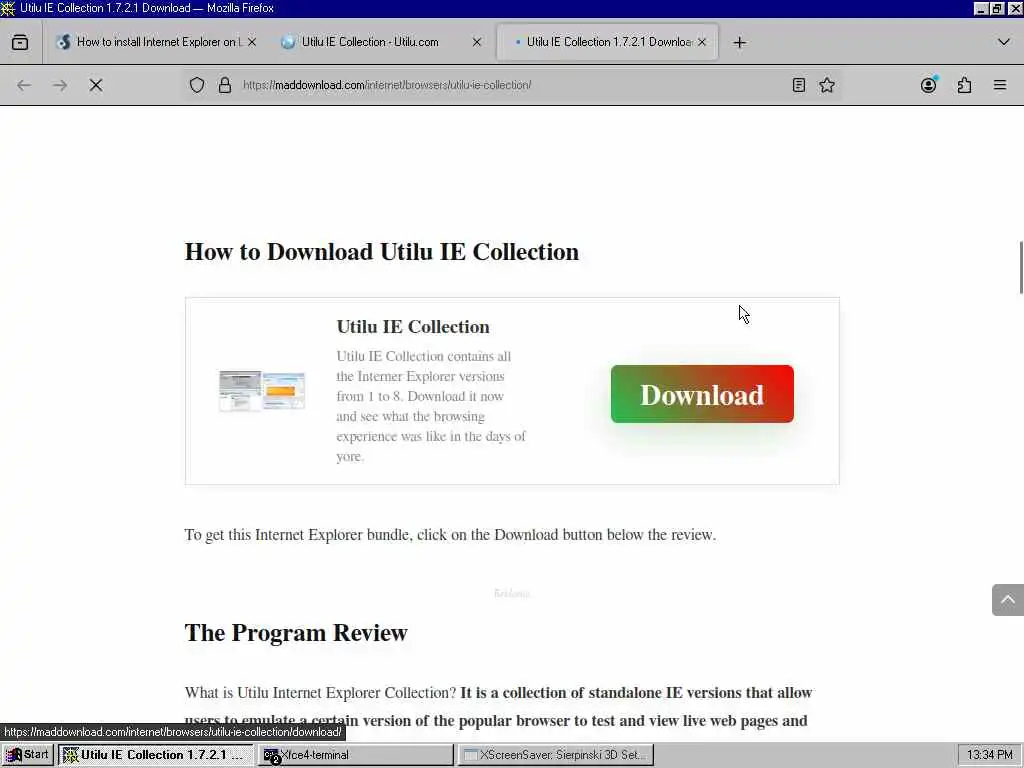Go forward to next page
1024x768 pixels.
[59, 85]
